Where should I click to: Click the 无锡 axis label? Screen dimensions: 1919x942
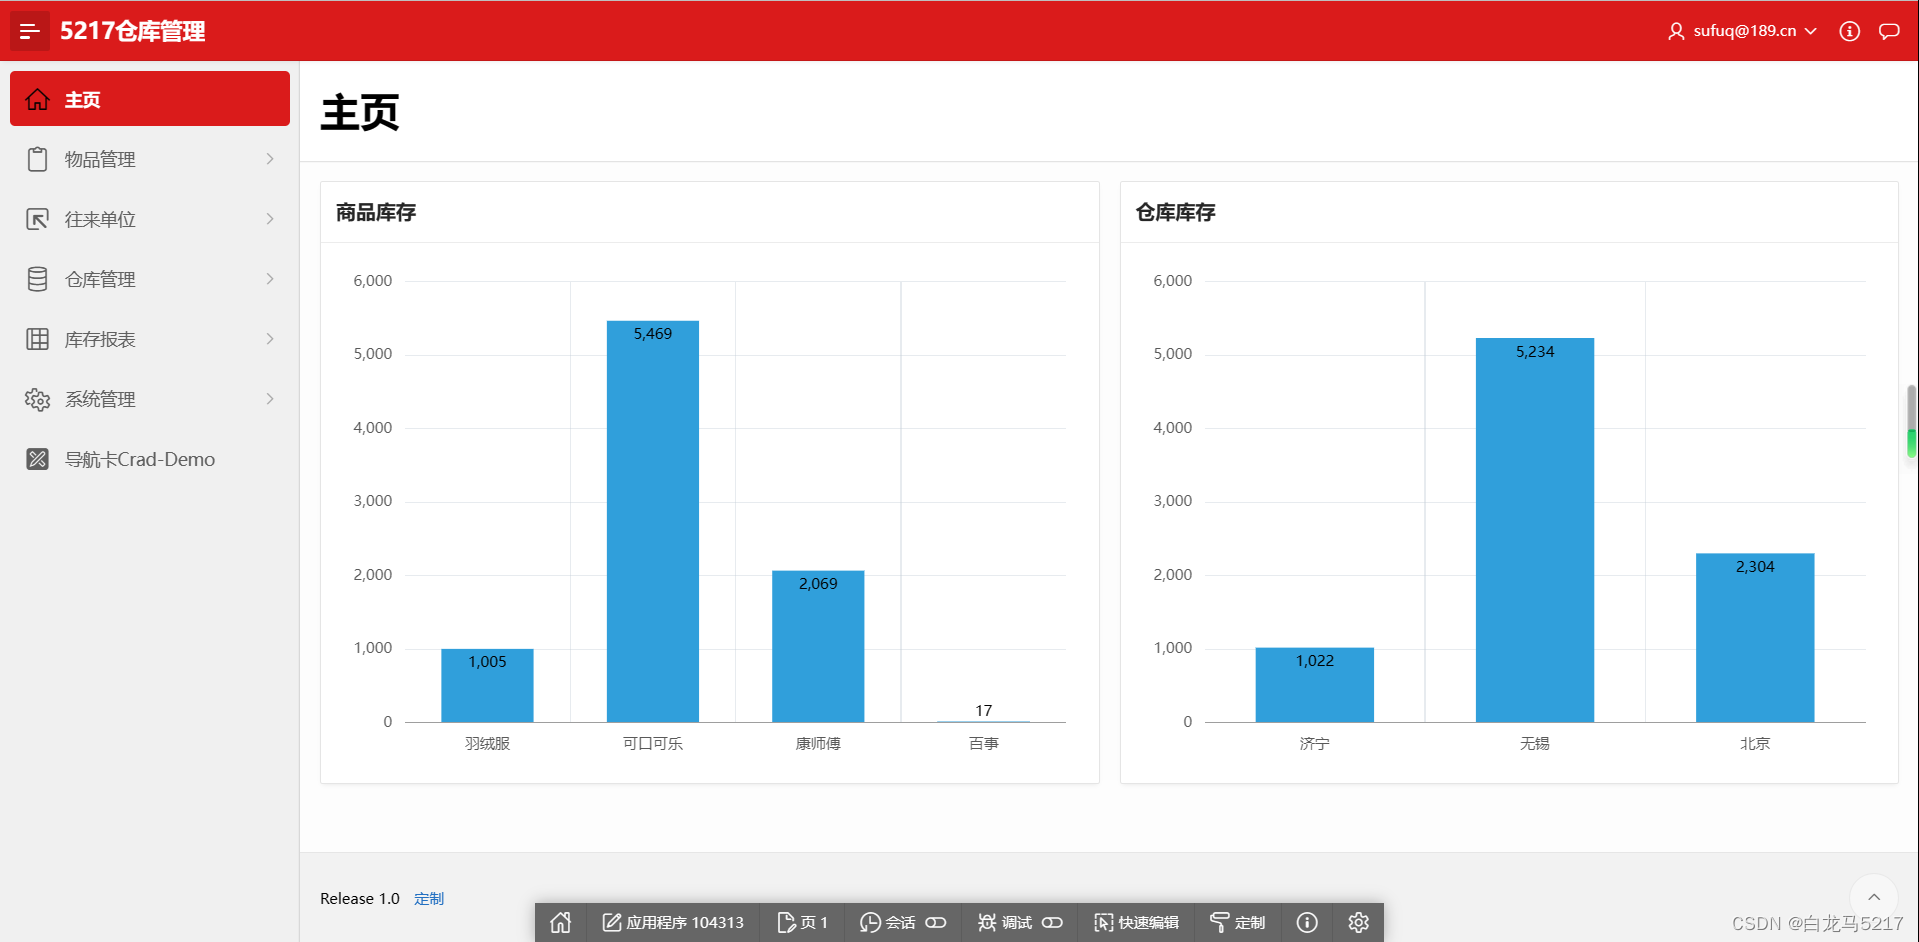click(x=1535, y=743)
